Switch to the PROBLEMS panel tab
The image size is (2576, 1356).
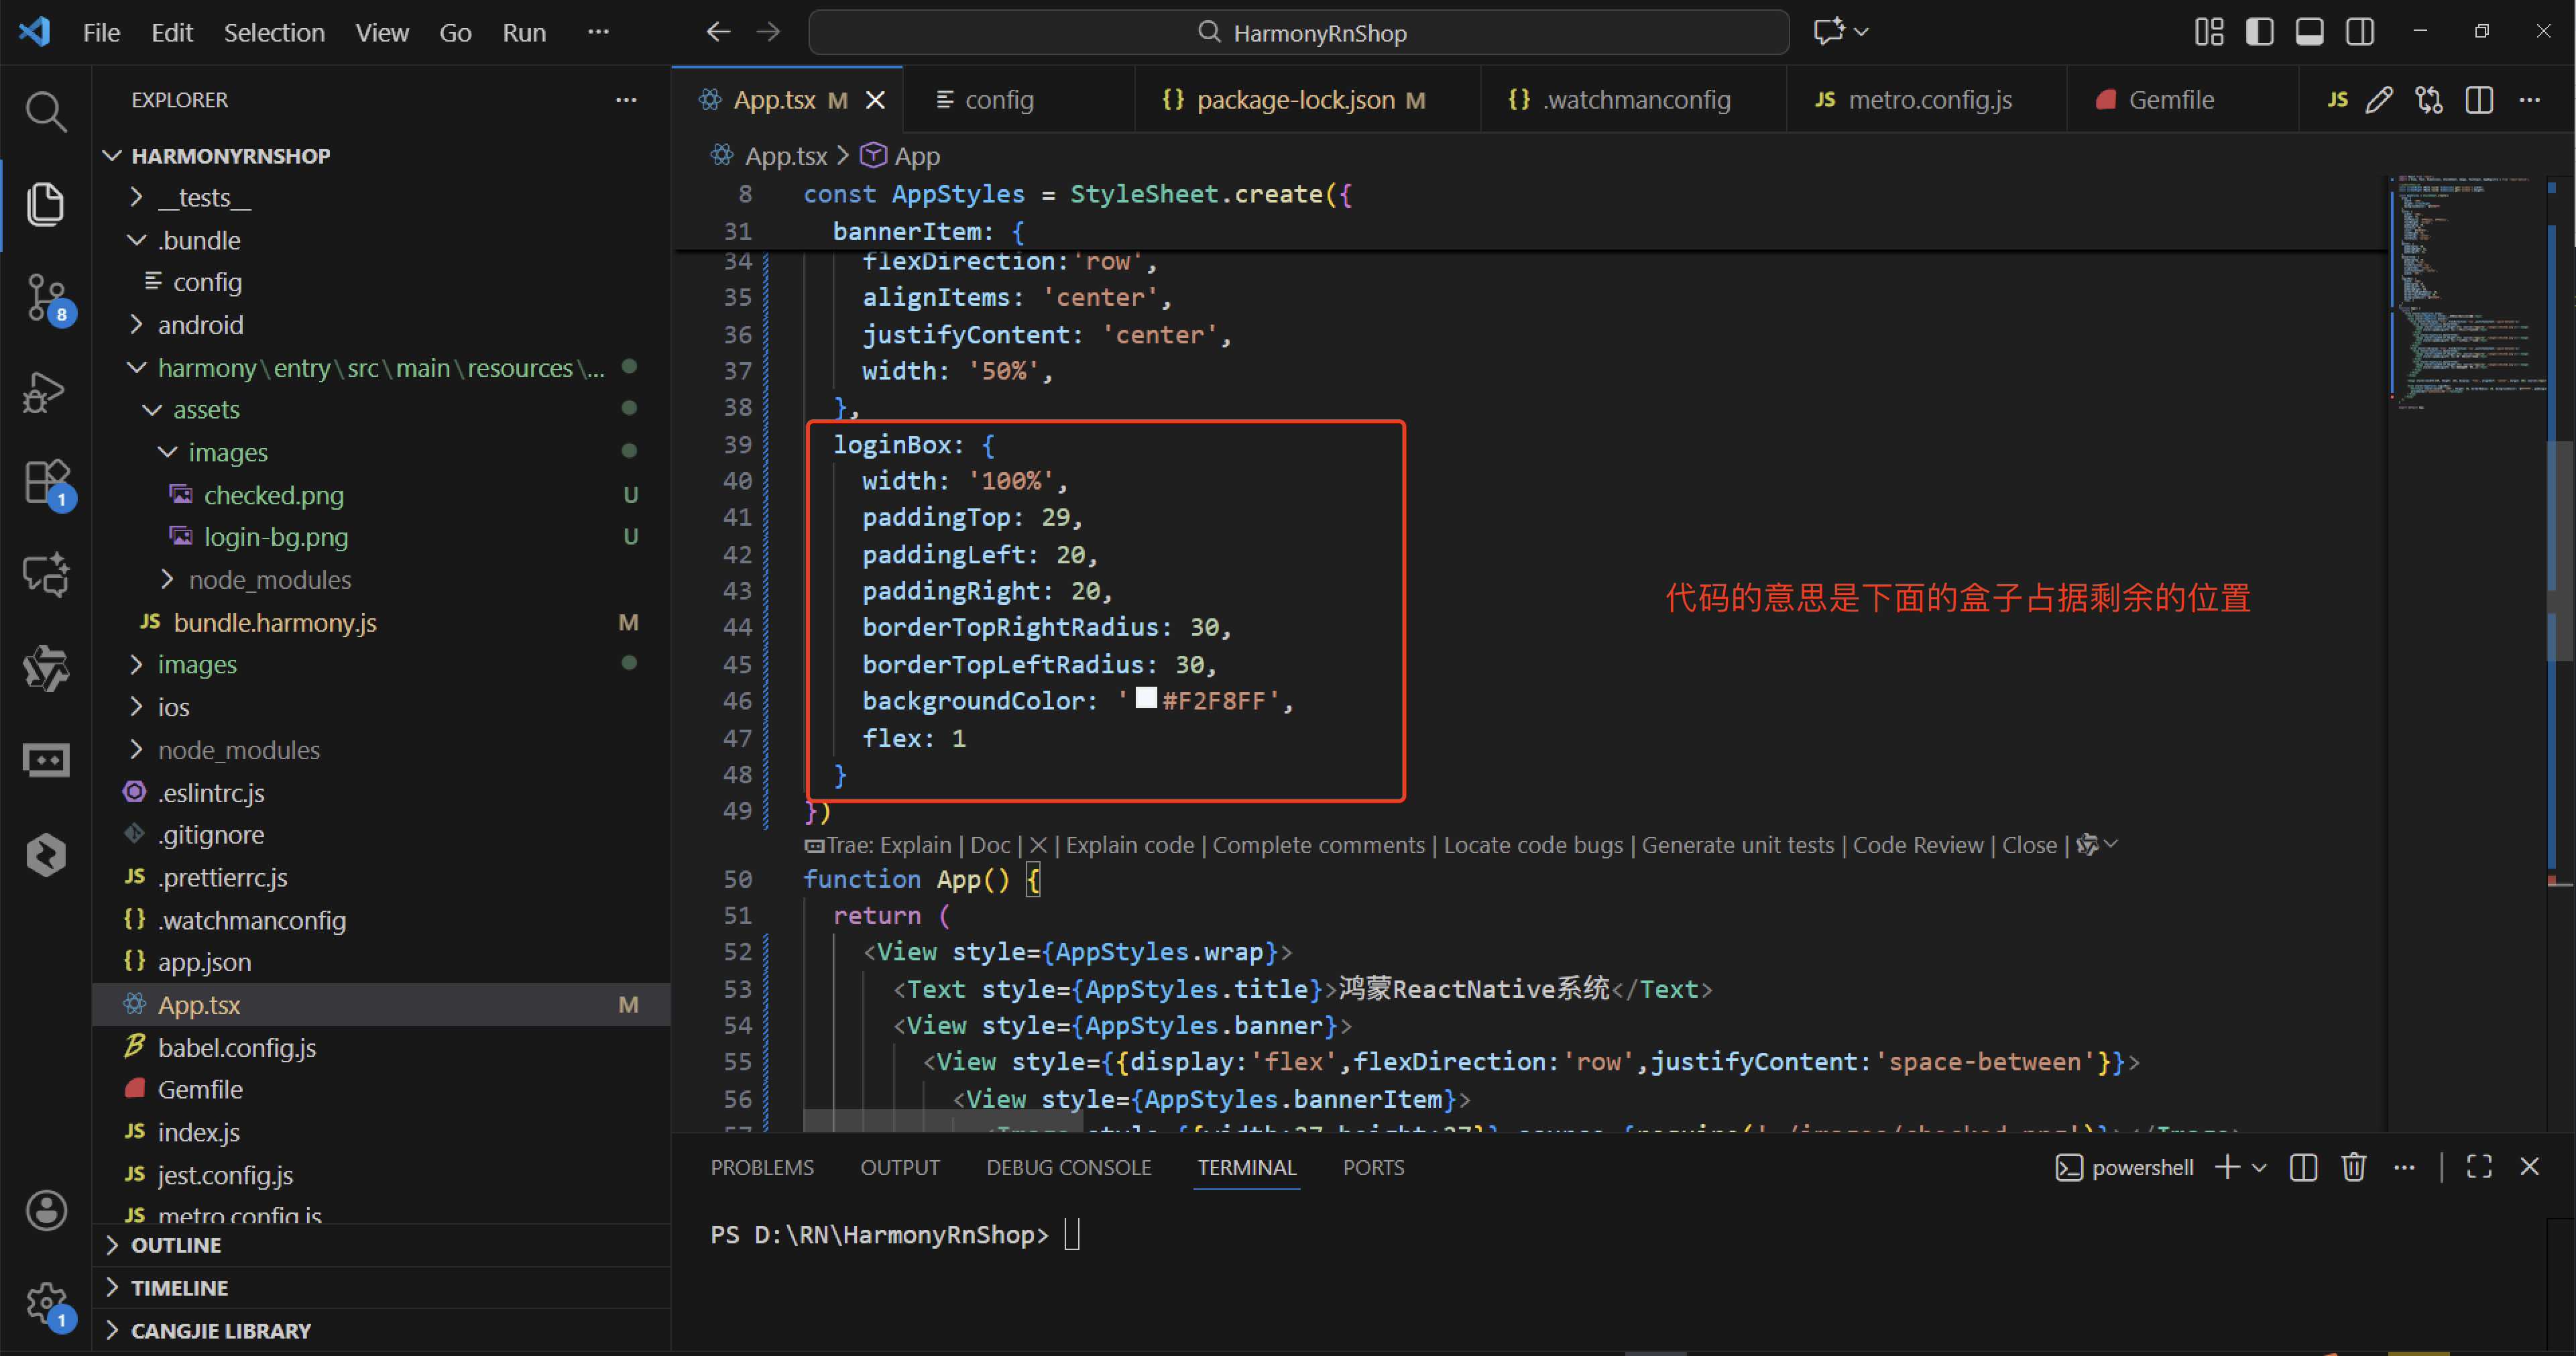tap(761, 1167)
